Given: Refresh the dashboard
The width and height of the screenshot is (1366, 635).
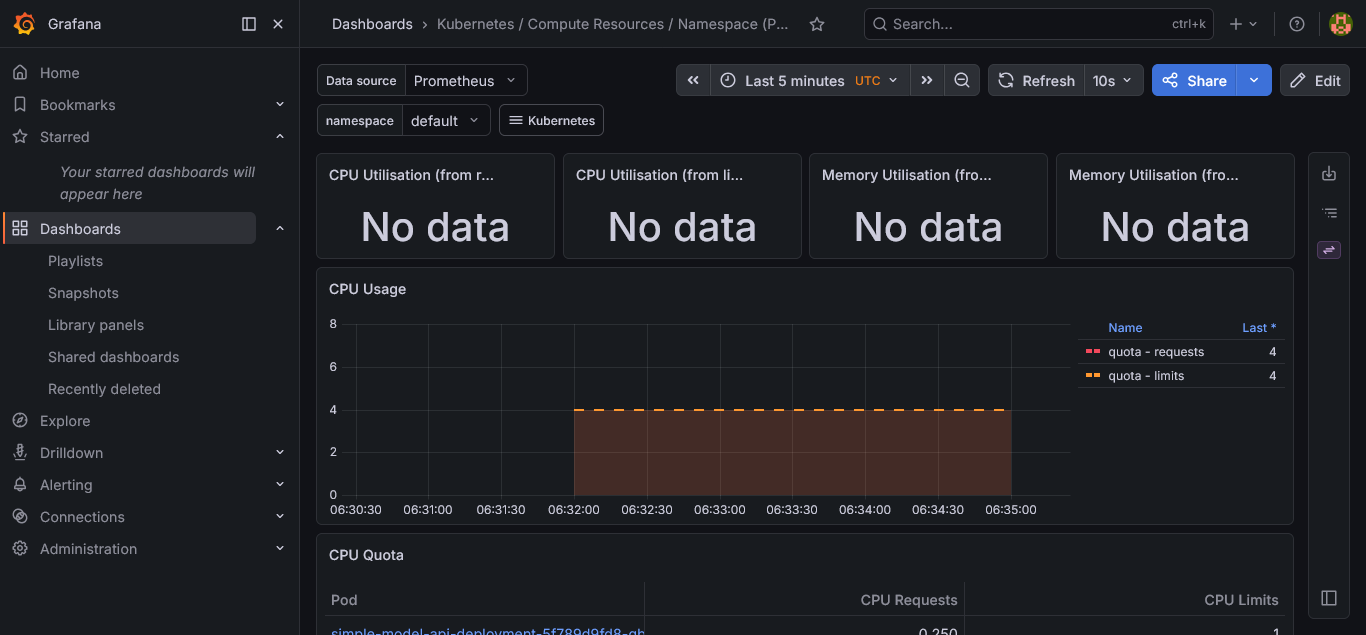Looking at the screenshot, I should click(1036, 81).
